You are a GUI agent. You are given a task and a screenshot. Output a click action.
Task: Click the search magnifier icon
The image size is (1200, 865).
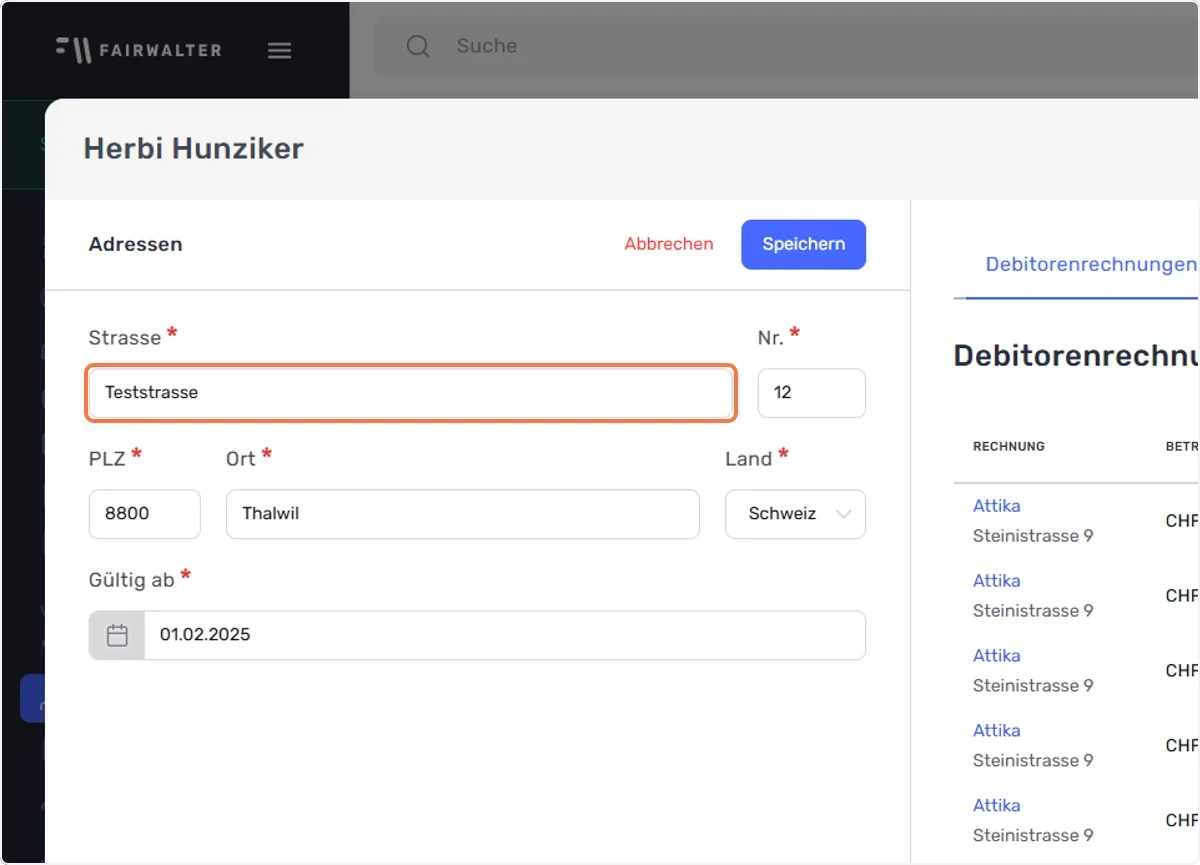tap(418, 46)
